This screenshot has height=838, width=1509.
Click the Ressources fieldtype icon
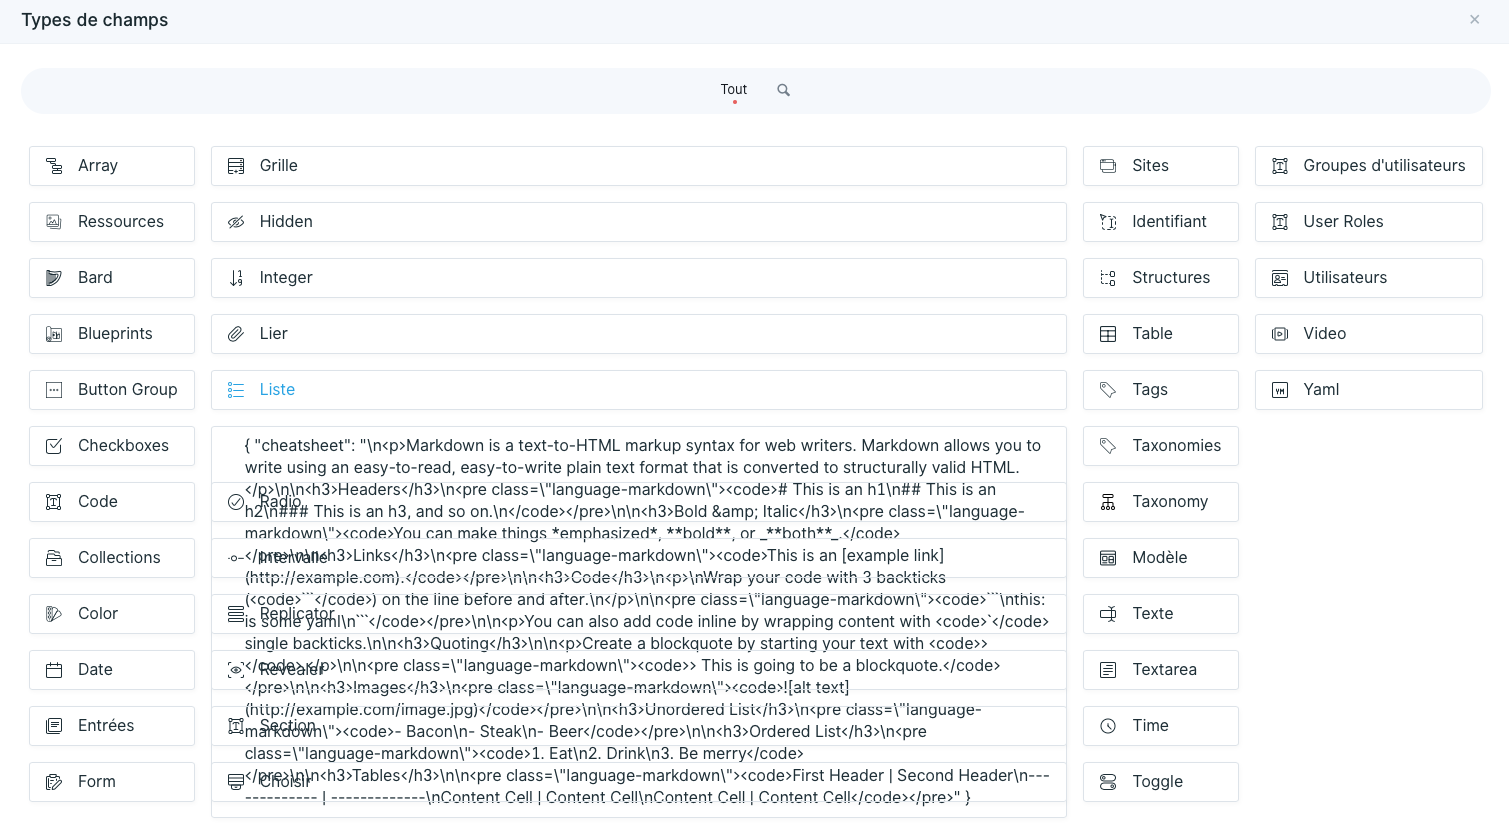click(x=55, y=222)
